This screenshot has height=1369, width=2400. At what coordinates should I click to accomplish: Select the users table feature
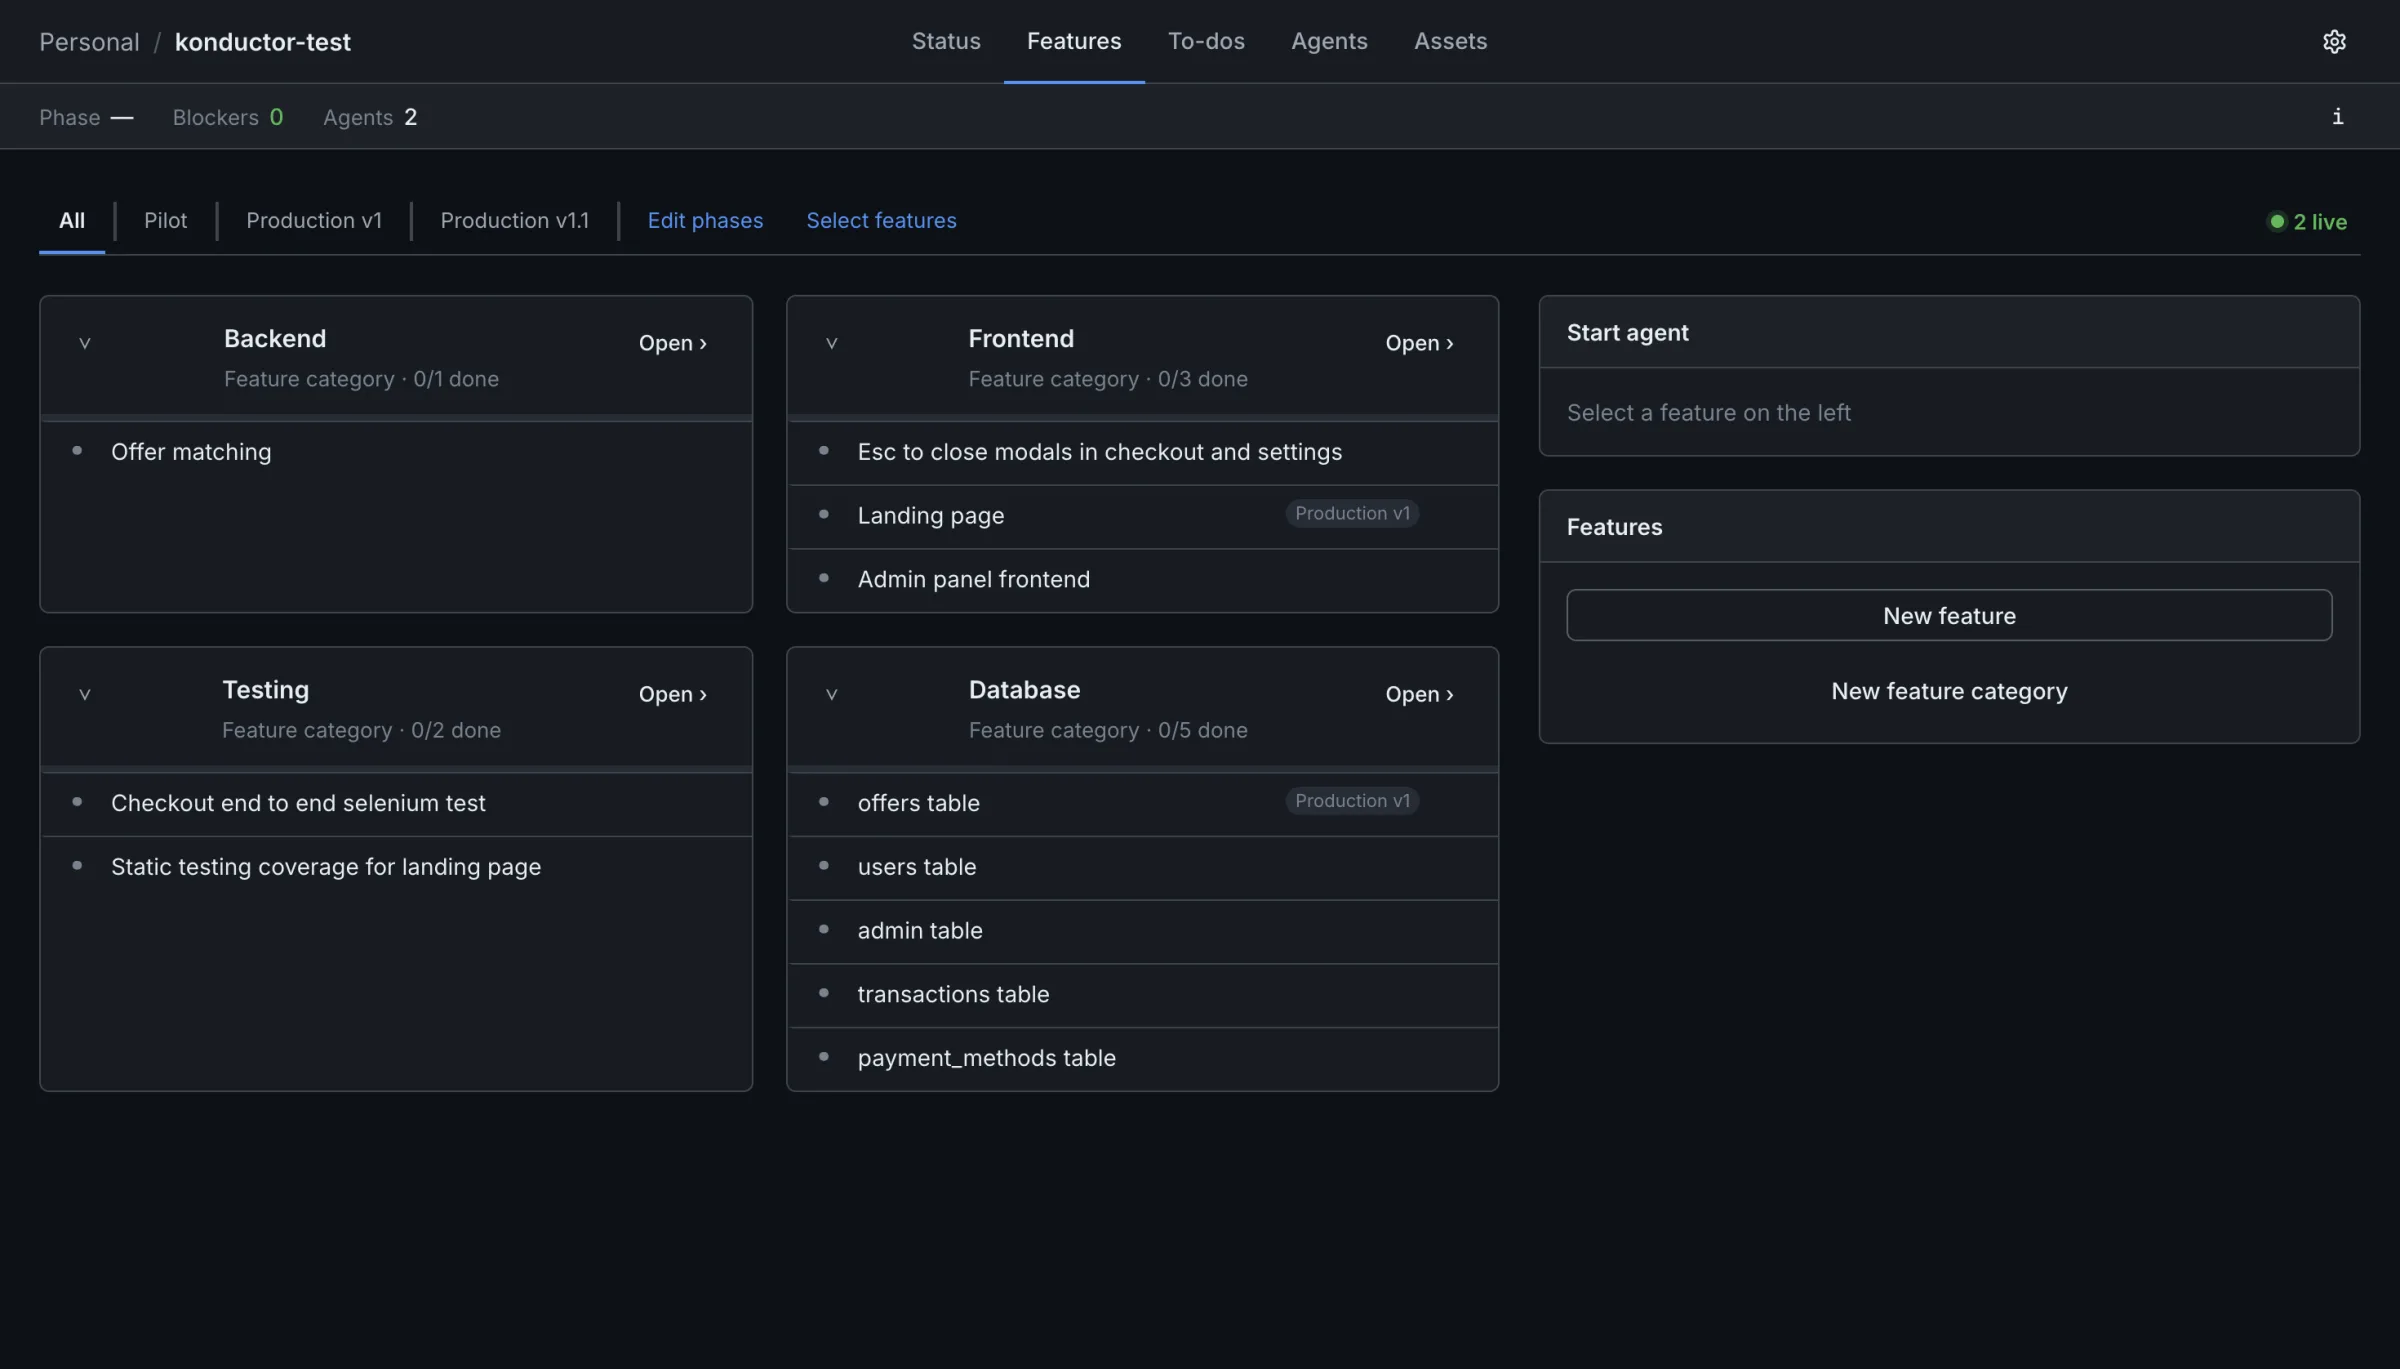(1142, 867)
